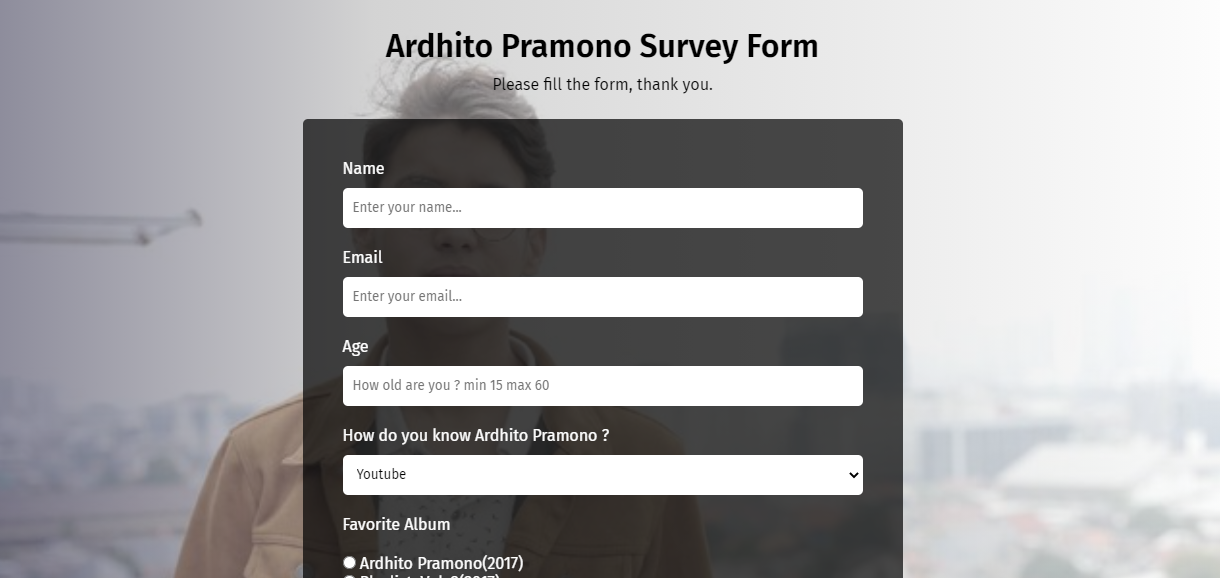Click the 'How do you know Ardhito Pramono ?' label
This screenshot has height=578, width=1220.
tap(475, 436)
